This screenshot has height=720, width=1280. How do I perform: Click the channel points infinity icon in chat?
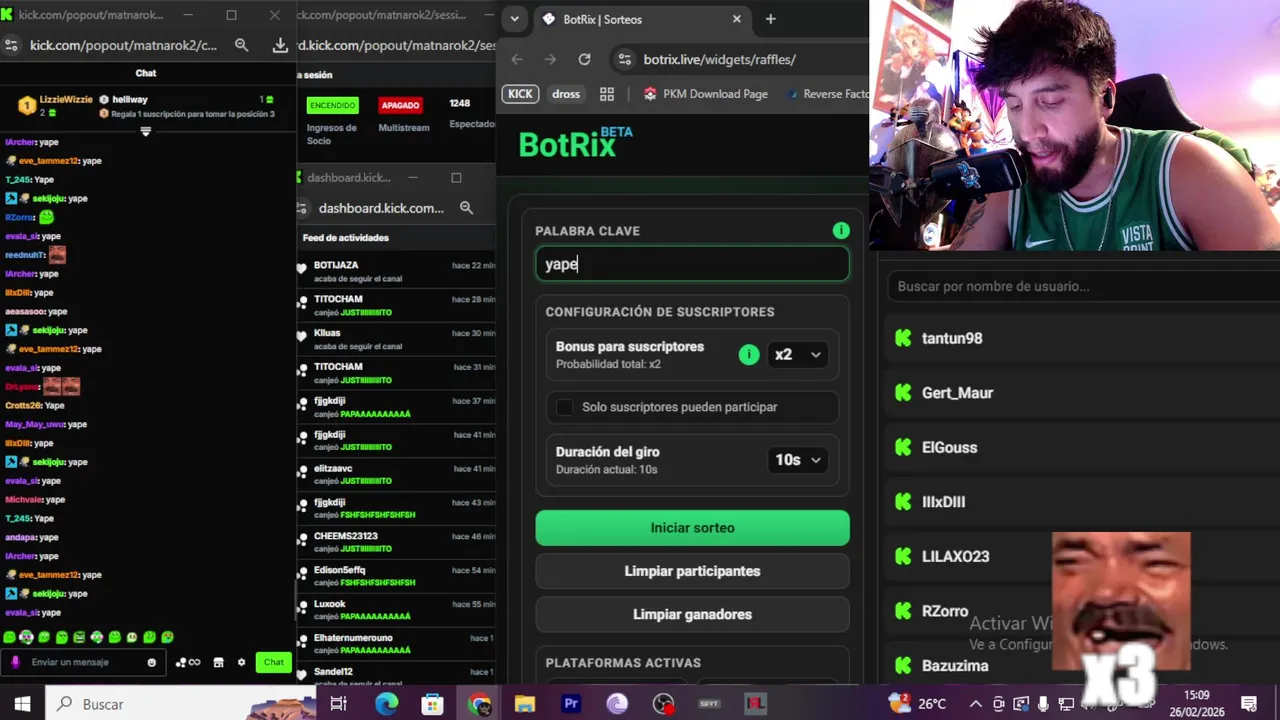pos(188,662)
